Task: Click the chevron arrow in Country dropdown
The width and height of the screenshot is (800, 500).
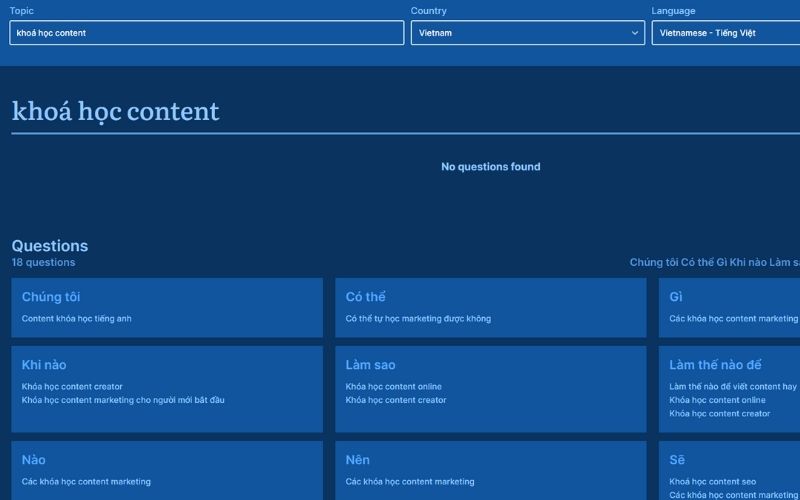Action: (635, 33)
